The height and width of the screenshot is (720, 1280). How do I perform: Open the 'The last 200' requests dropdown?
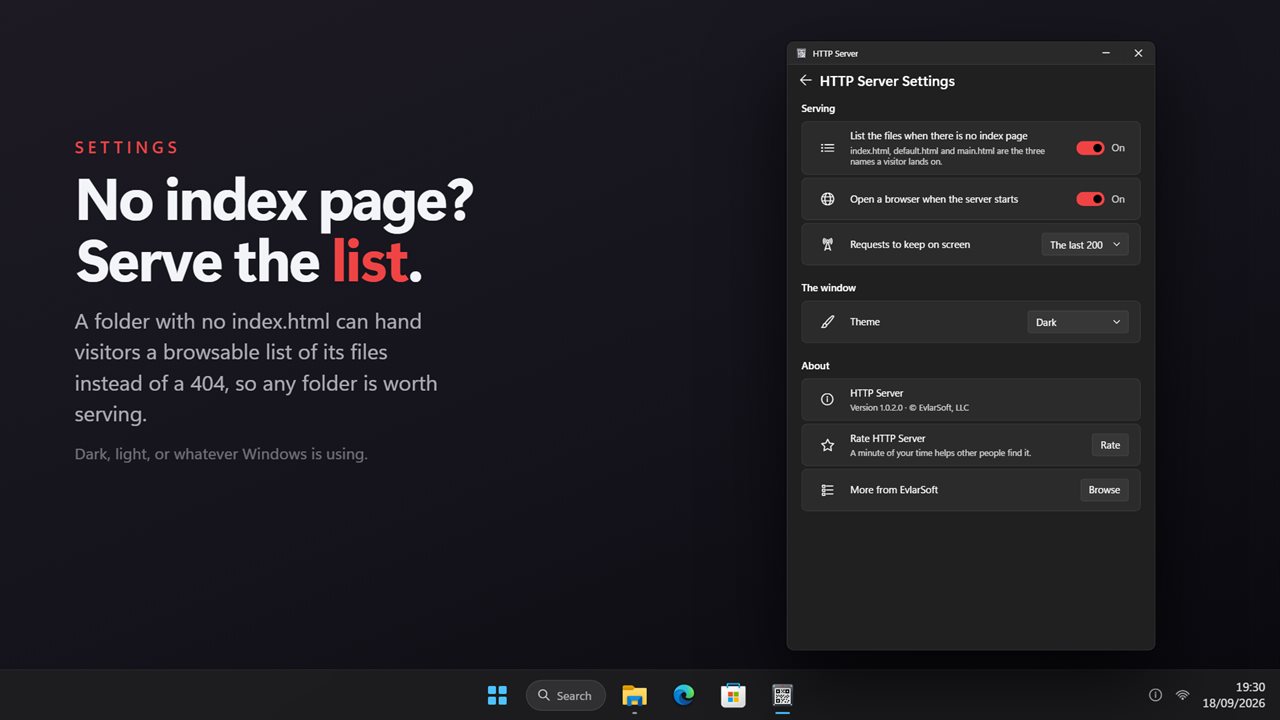[x=1085, y=245]
